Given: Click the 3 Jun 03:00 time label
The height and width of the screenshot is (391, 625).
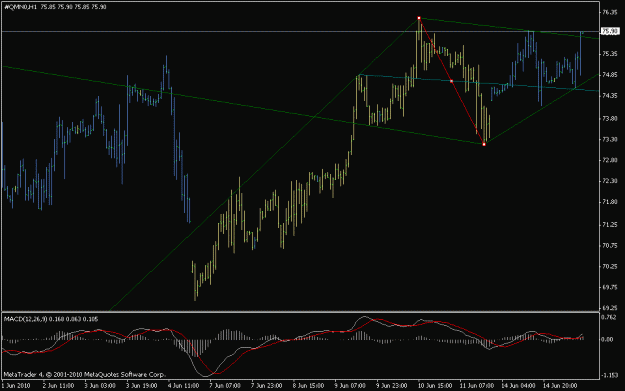Looking at the screenshot, I should coord(100,386).
